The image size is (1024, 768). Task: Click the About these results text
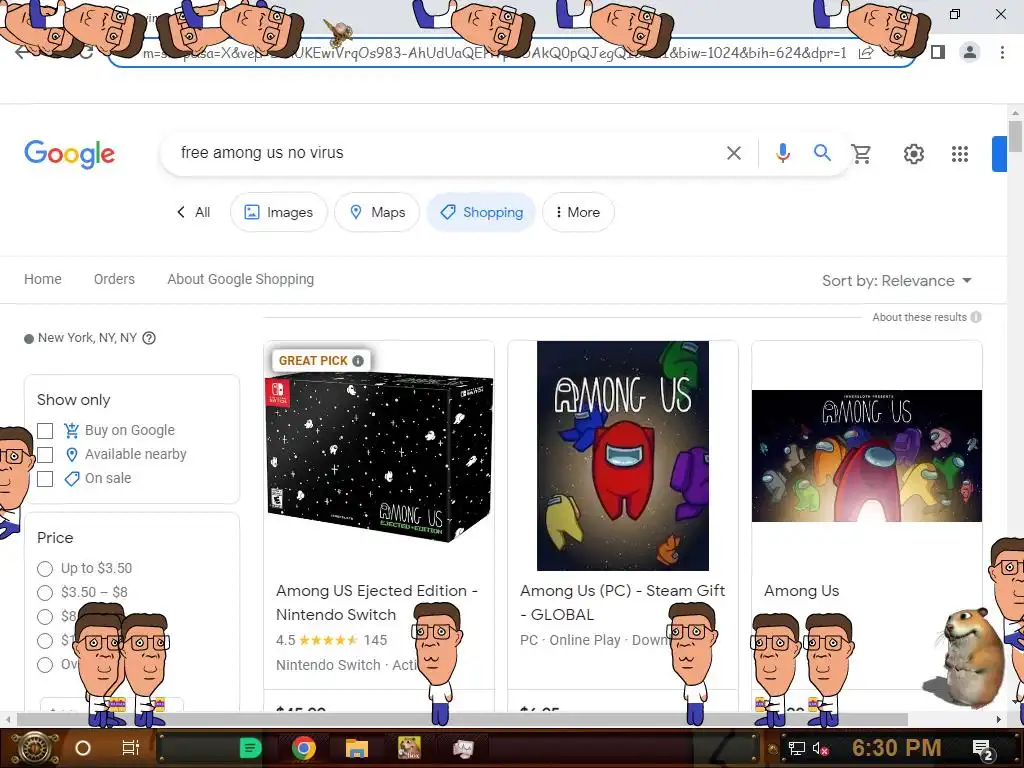coord(919,317)
